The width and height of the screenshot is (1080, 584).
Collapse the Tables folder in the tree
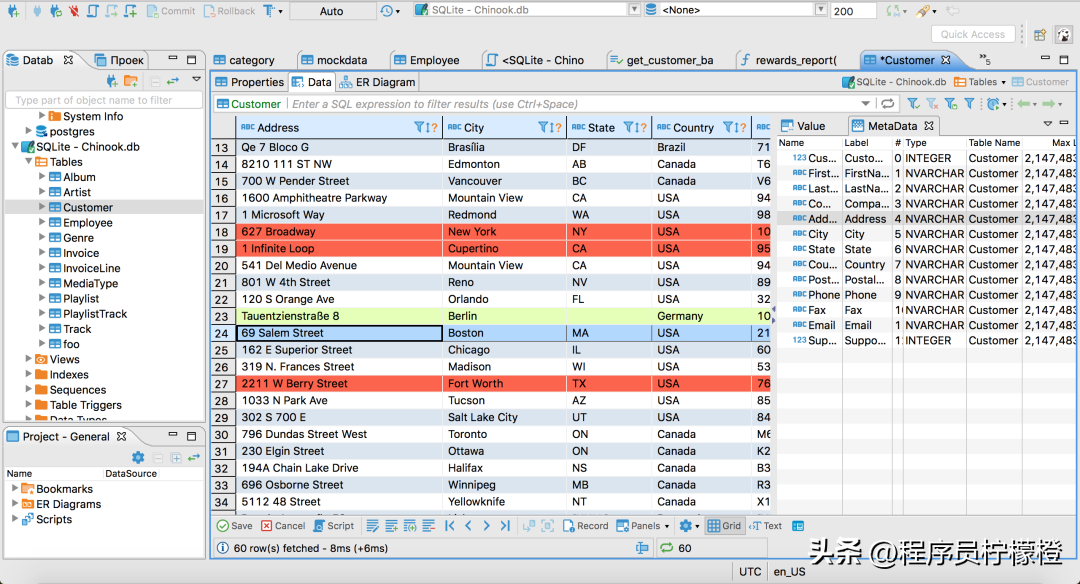27,162
